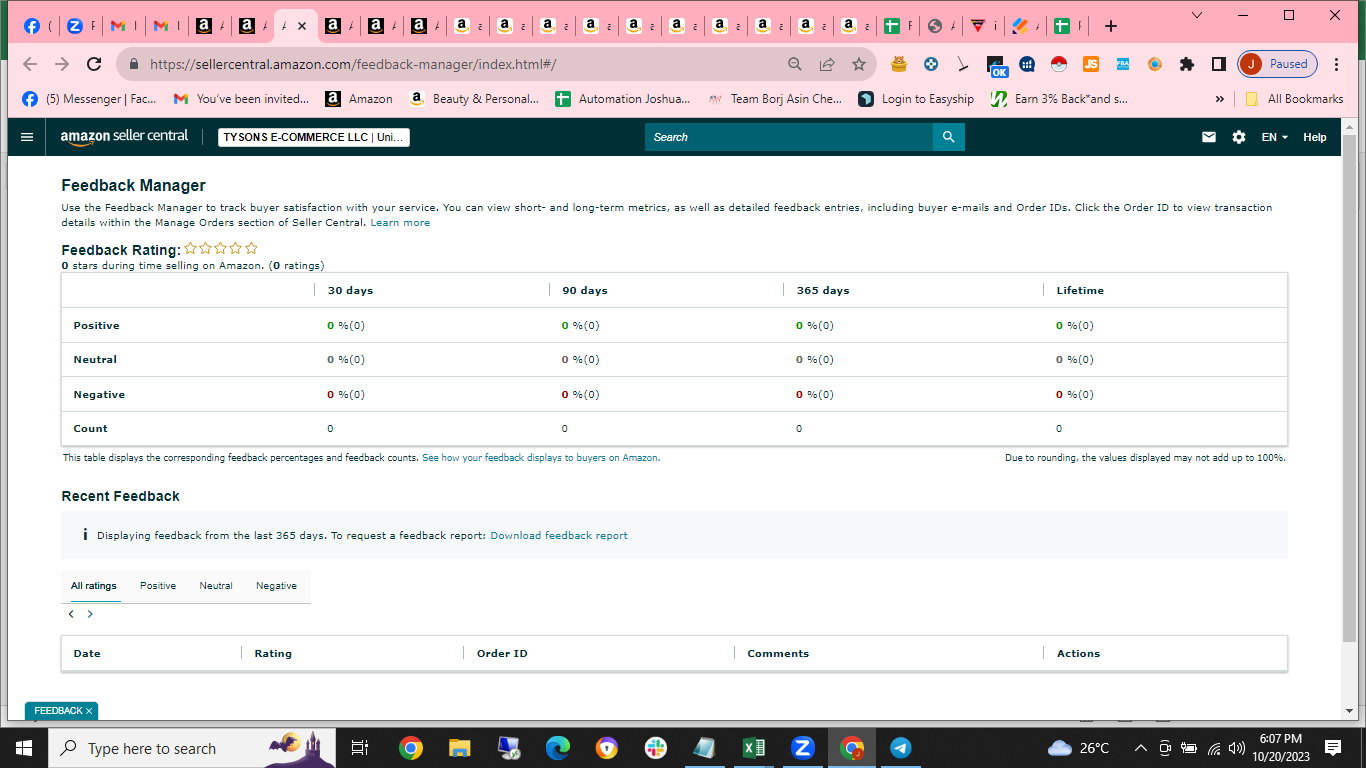Open the Beauty & Personal bookmark

(475, 99)
